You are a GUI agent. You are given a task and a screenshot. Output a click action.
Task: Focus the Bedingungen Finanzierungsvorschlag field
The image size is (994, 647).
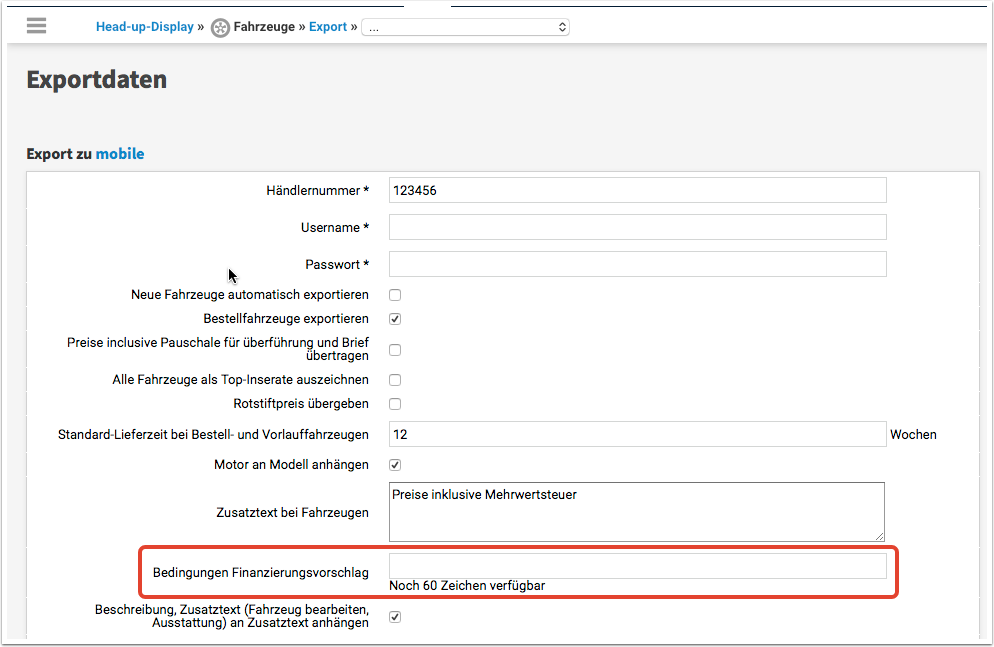(637, 567)
